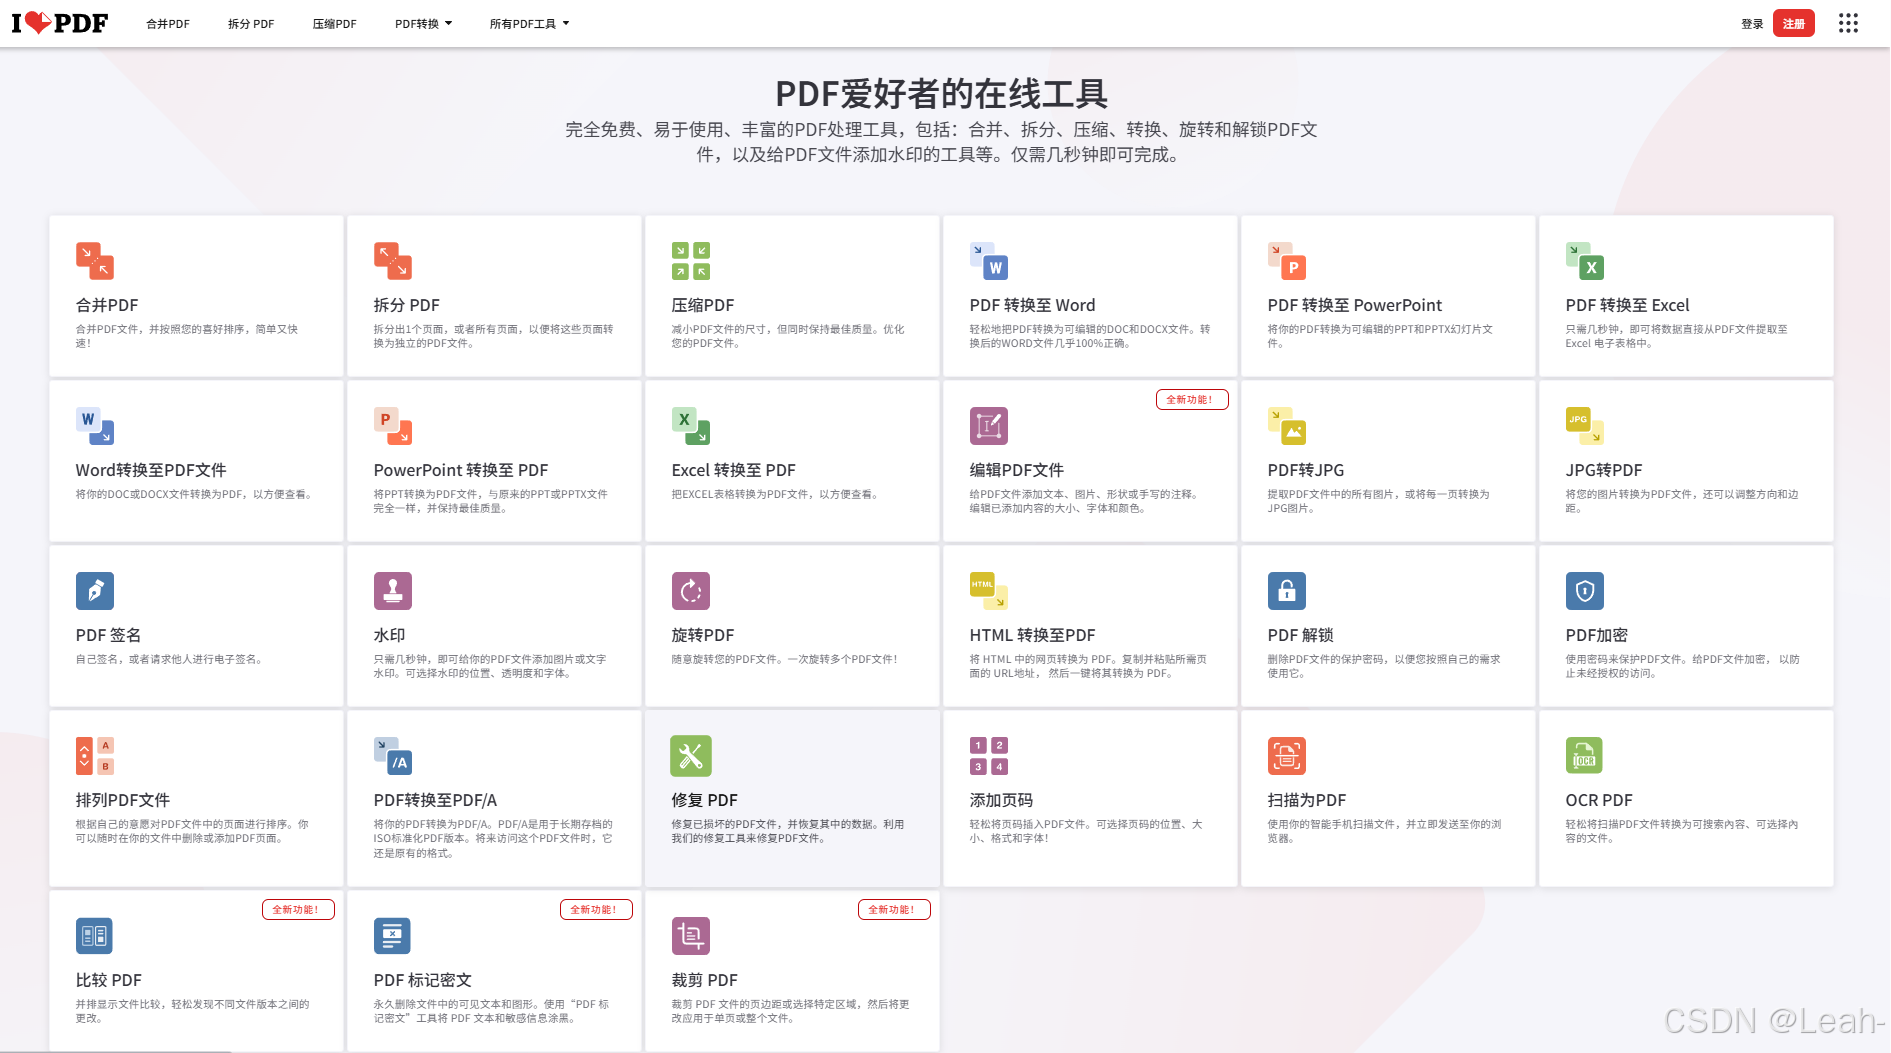Click the iLovePDF logo

(60, 23)
